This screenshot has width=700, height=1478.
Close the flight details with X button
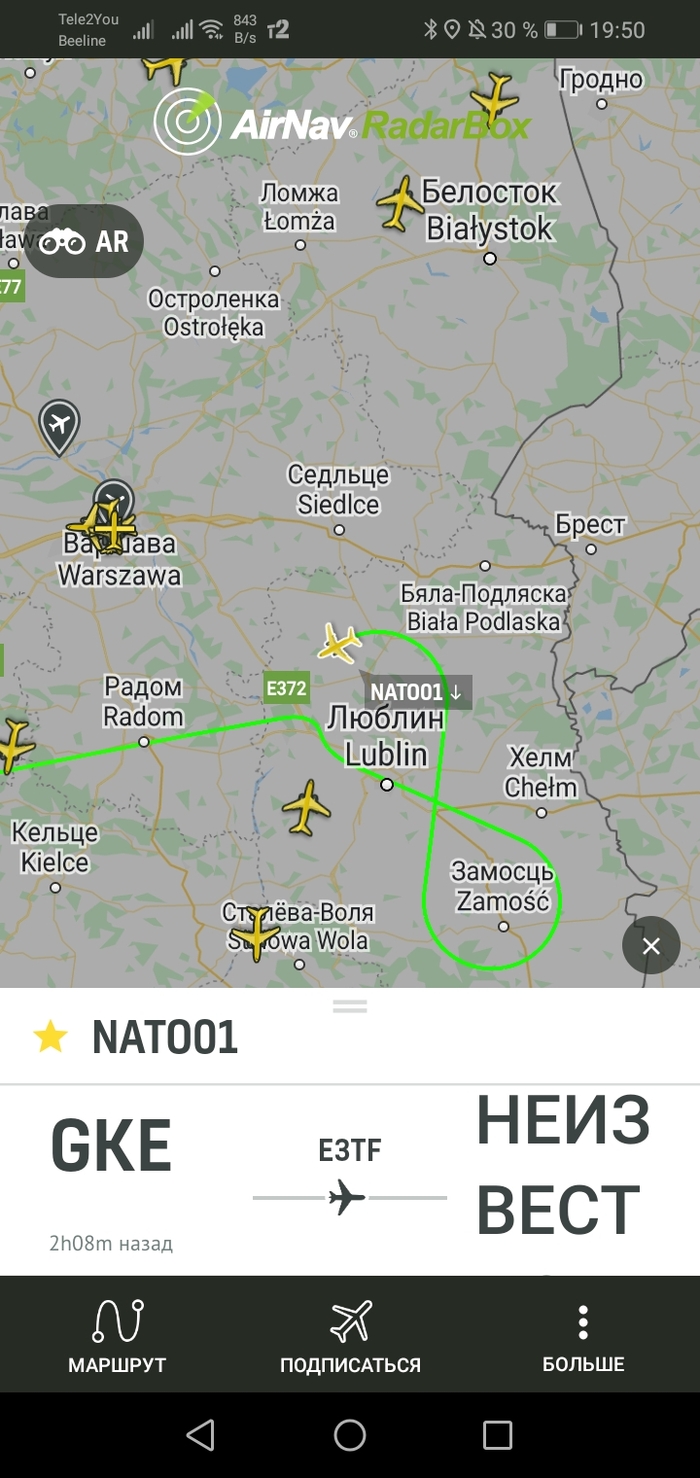pos(651,945)
